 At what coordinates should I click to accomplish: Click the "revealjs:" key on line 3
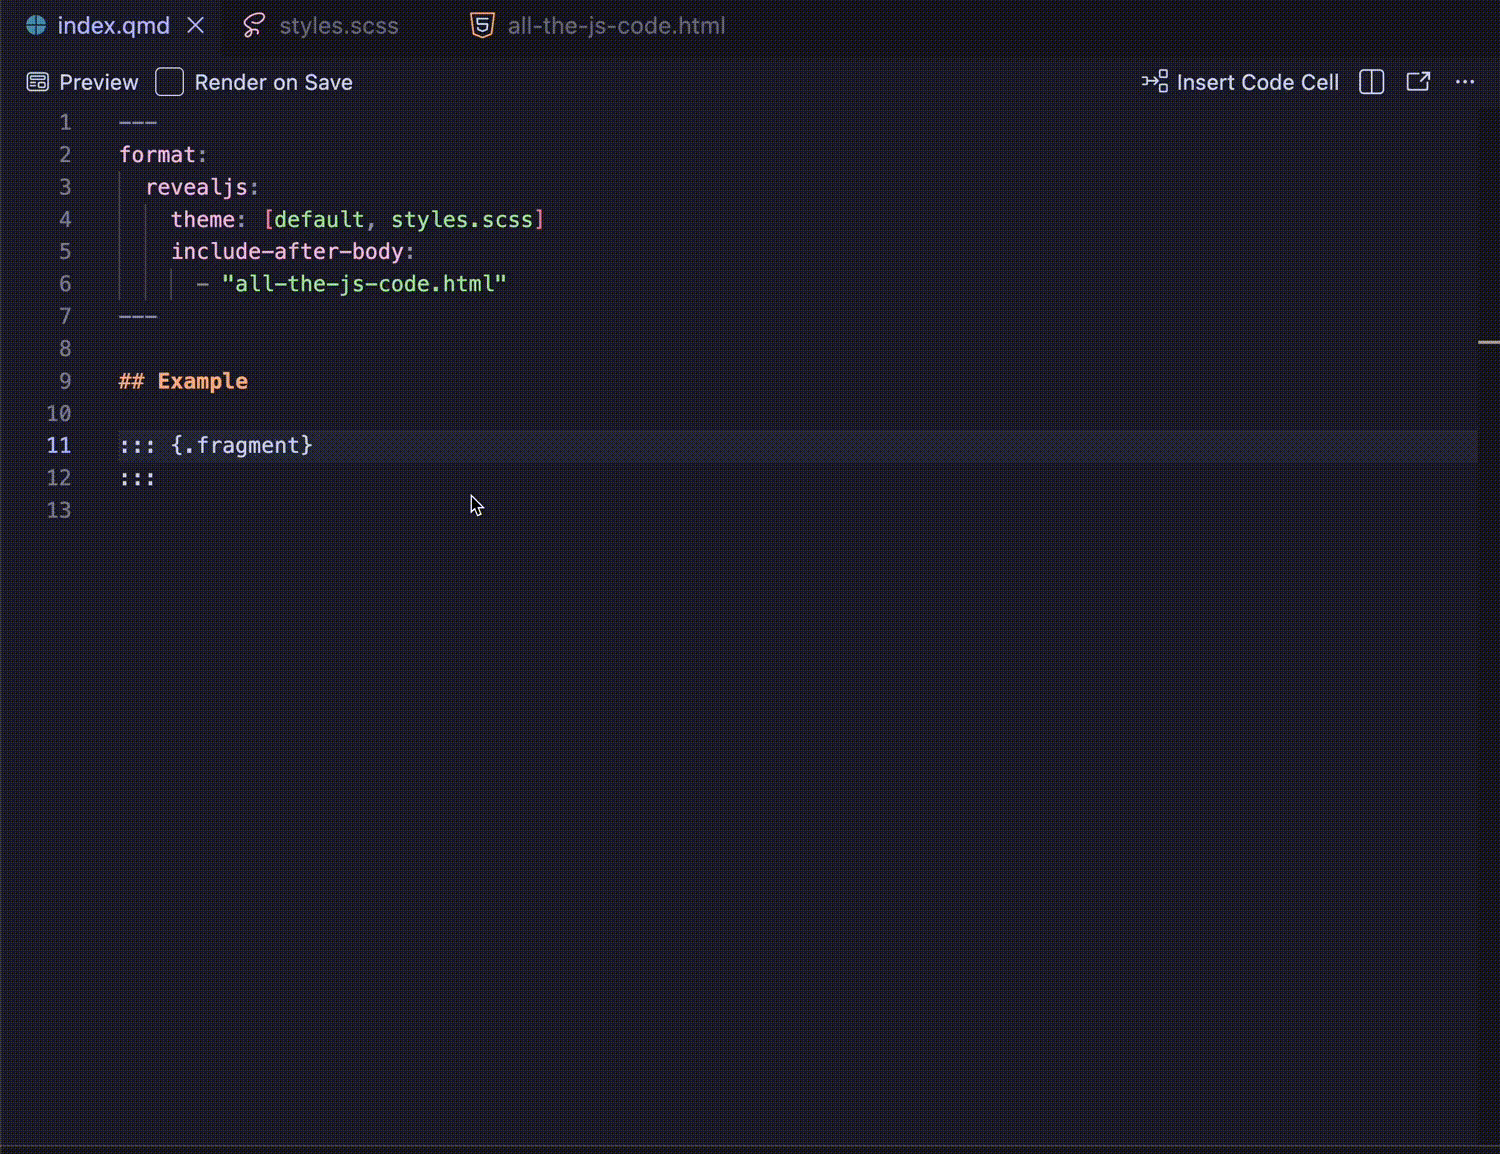coord(202,187)
